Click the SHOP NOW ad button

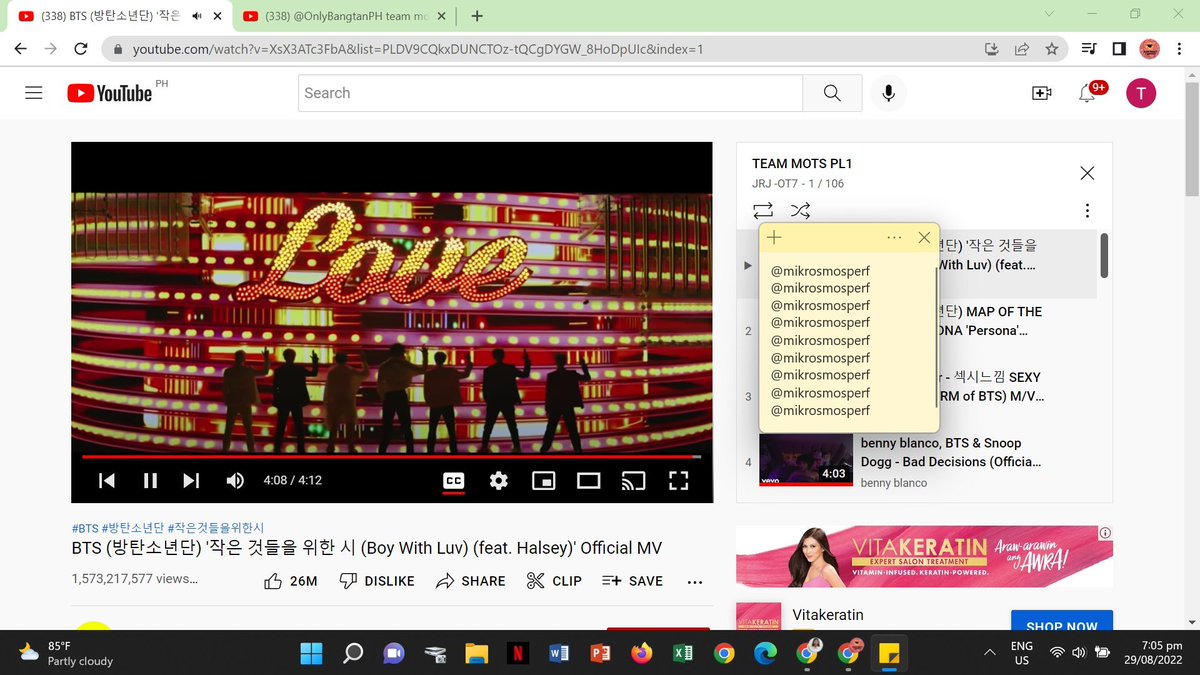1061,622
